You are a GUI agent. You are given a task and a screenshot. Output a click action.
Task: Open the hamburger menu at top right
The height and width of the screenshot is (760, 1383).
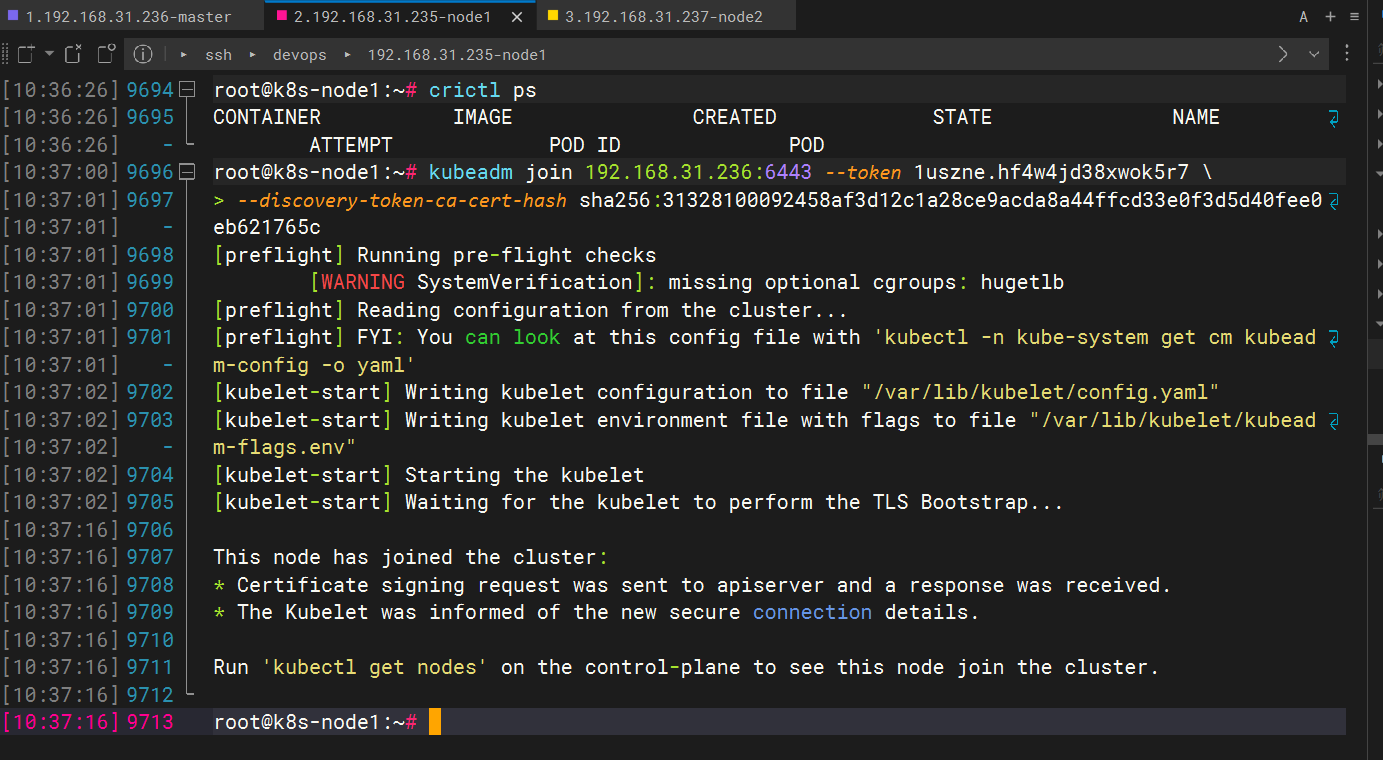(1355, 16)
